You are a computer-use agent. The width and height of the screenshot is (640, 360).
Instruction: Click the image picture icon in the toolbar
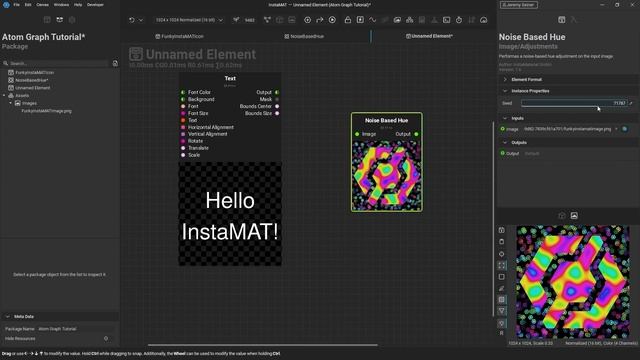(x=397, y=20)
